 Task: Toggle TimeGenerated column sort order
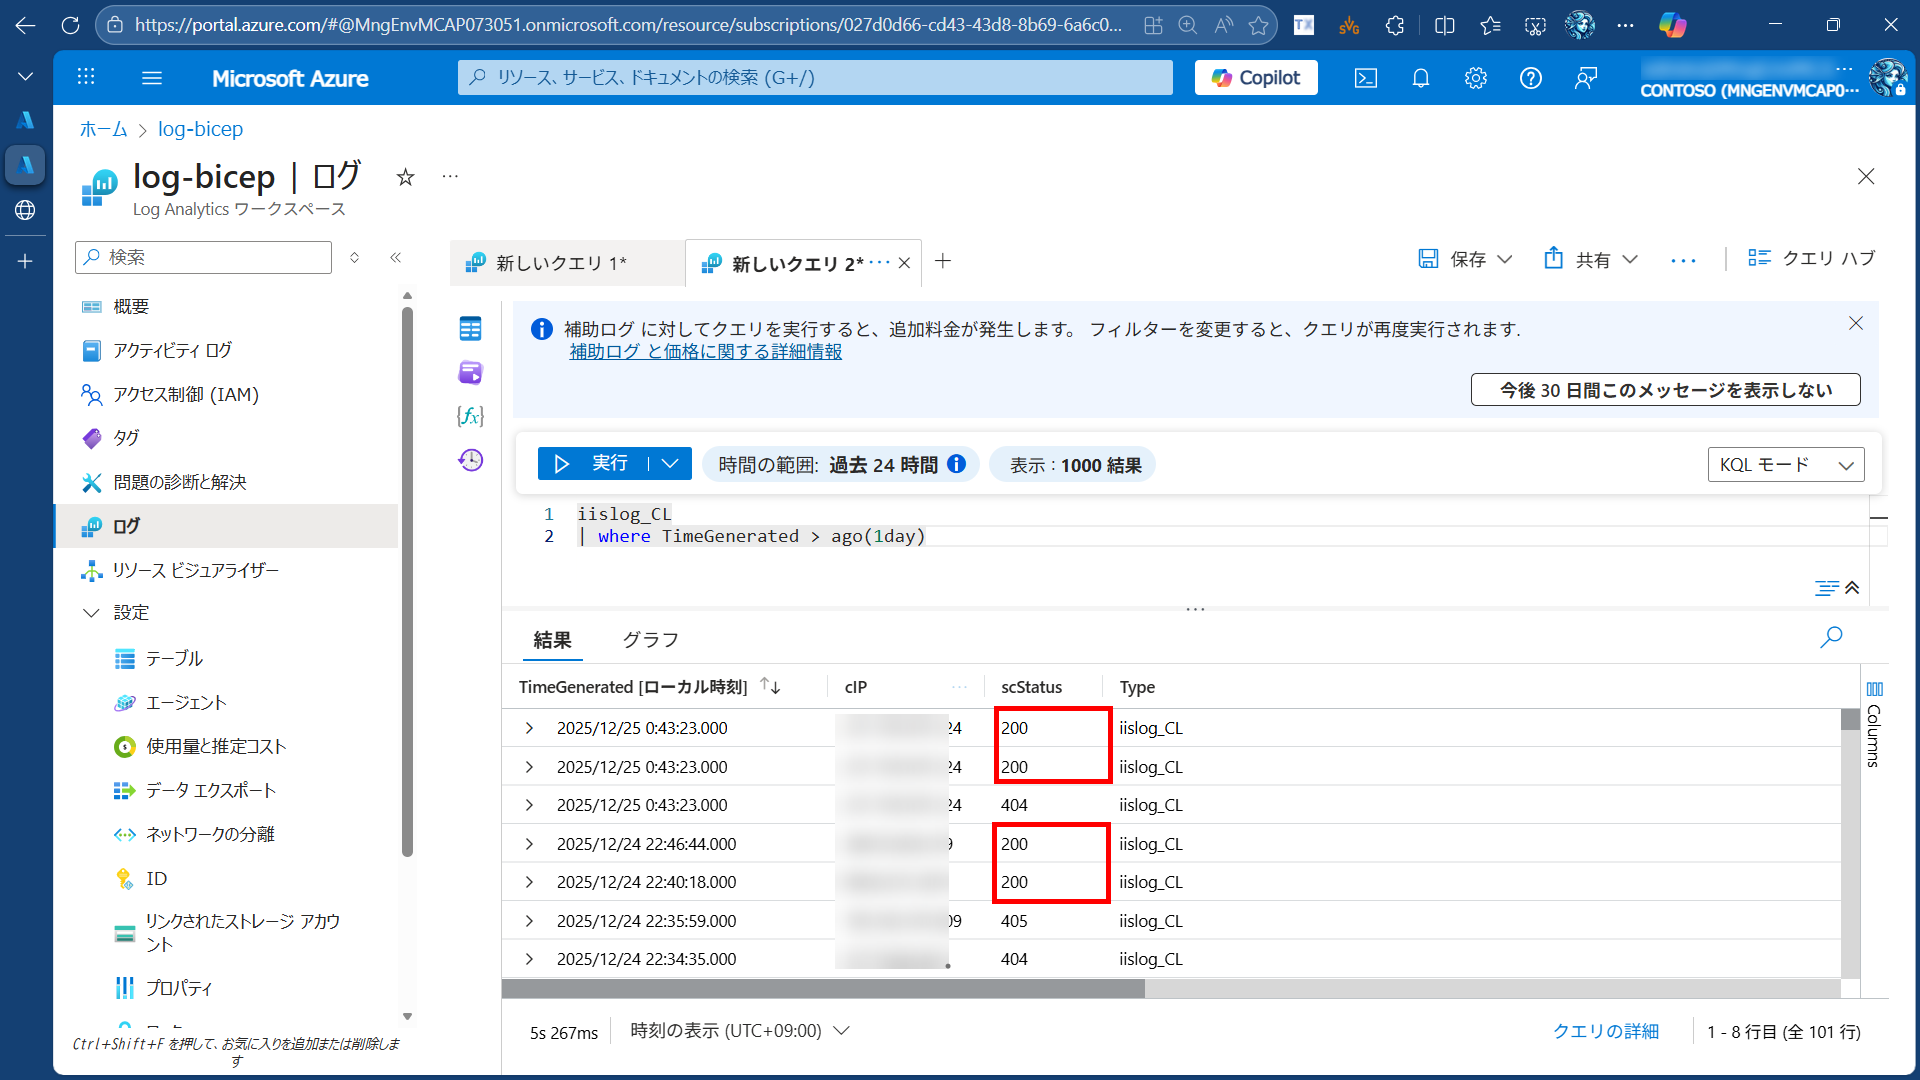770,686
